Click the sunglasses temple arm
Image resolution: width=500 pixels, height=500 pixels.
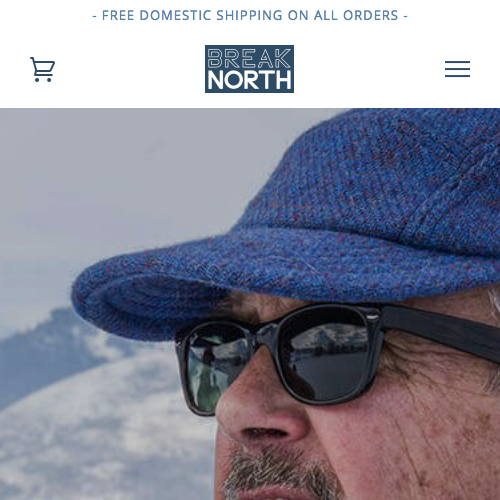pos(440,328)
